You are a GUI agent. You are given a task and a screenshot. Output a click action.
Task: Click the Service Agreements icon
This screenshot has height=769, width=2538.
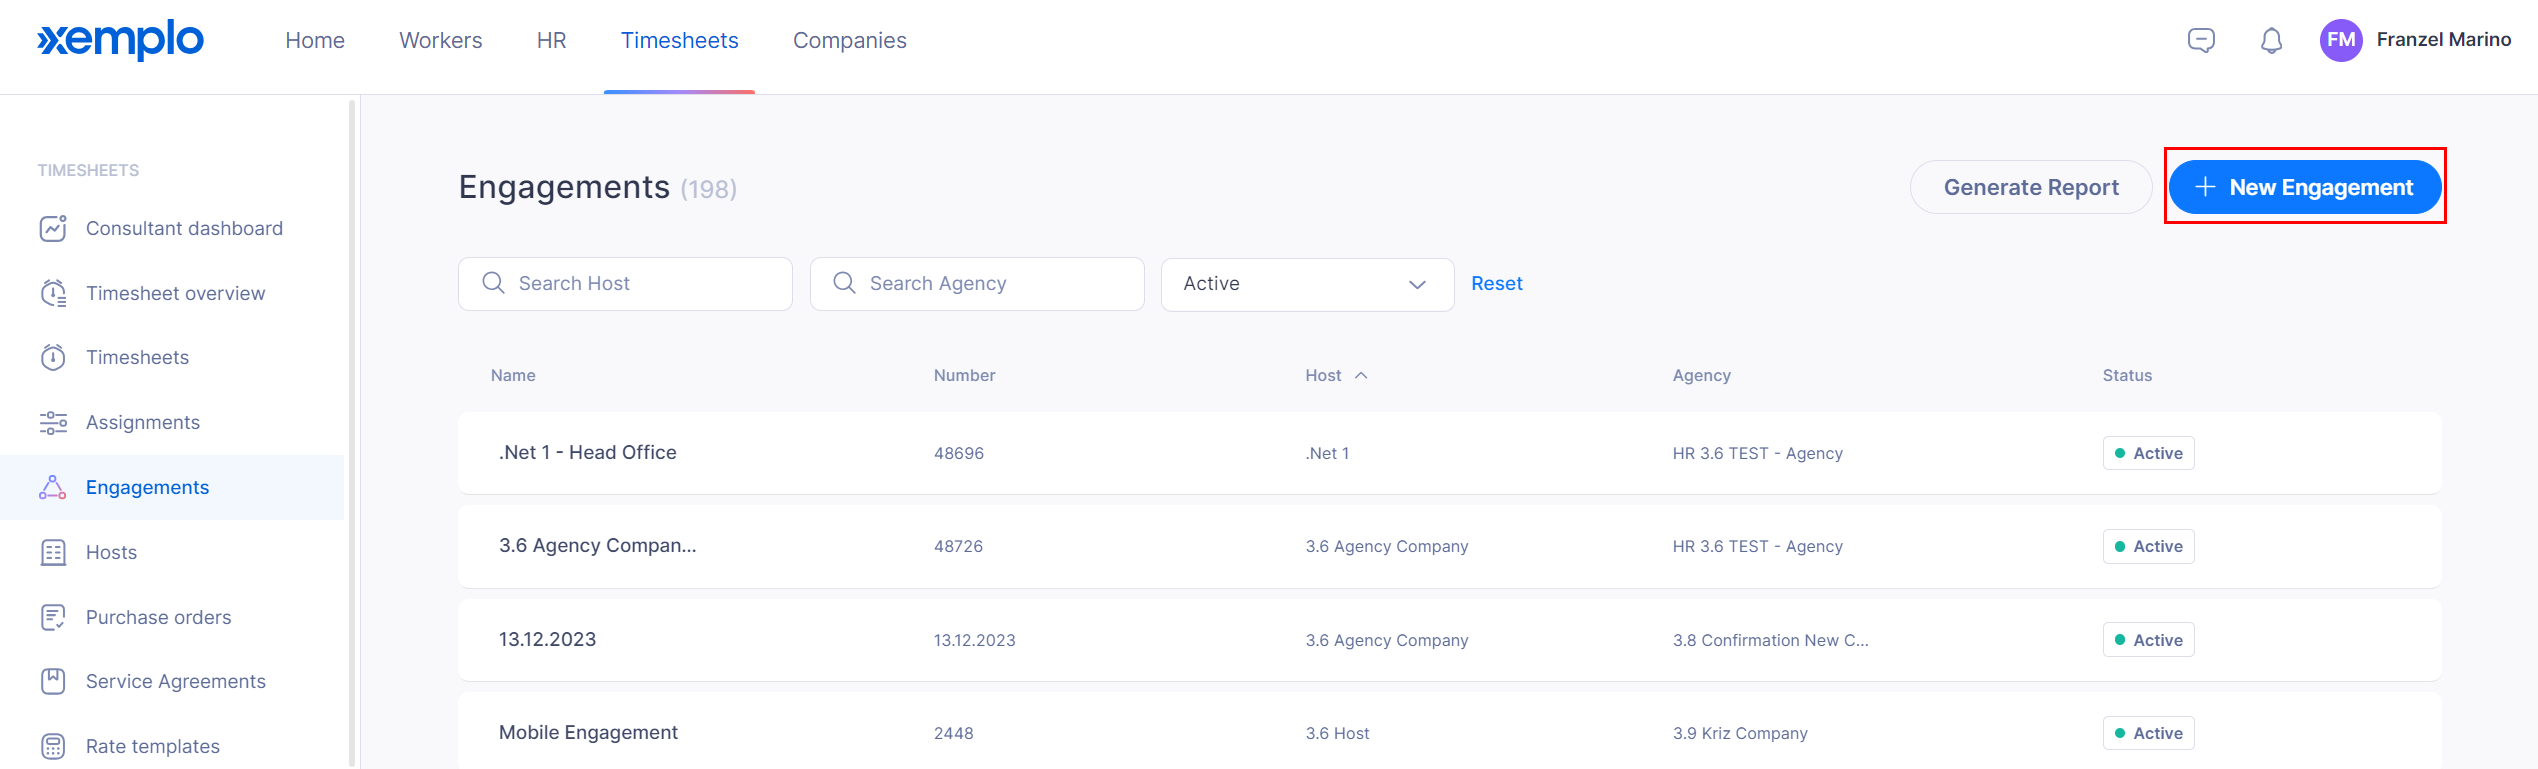click(53, 681)
